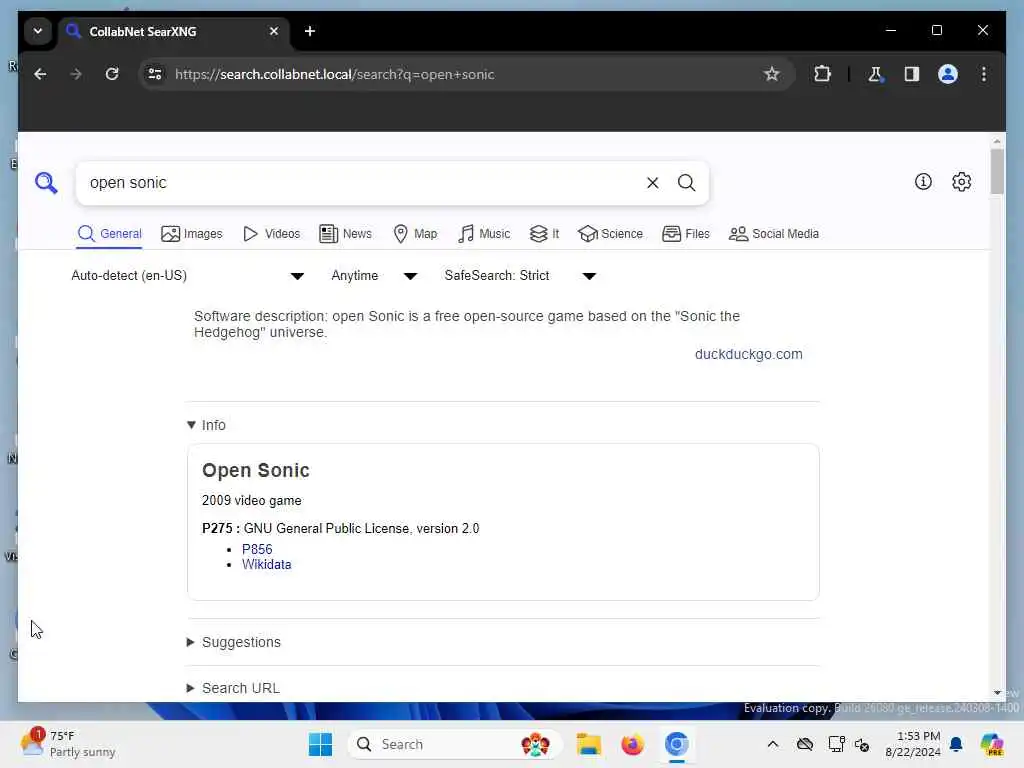This screenshot has width=1024, height=768.
Task: Go back to previous page
Action: pos(40,74)
